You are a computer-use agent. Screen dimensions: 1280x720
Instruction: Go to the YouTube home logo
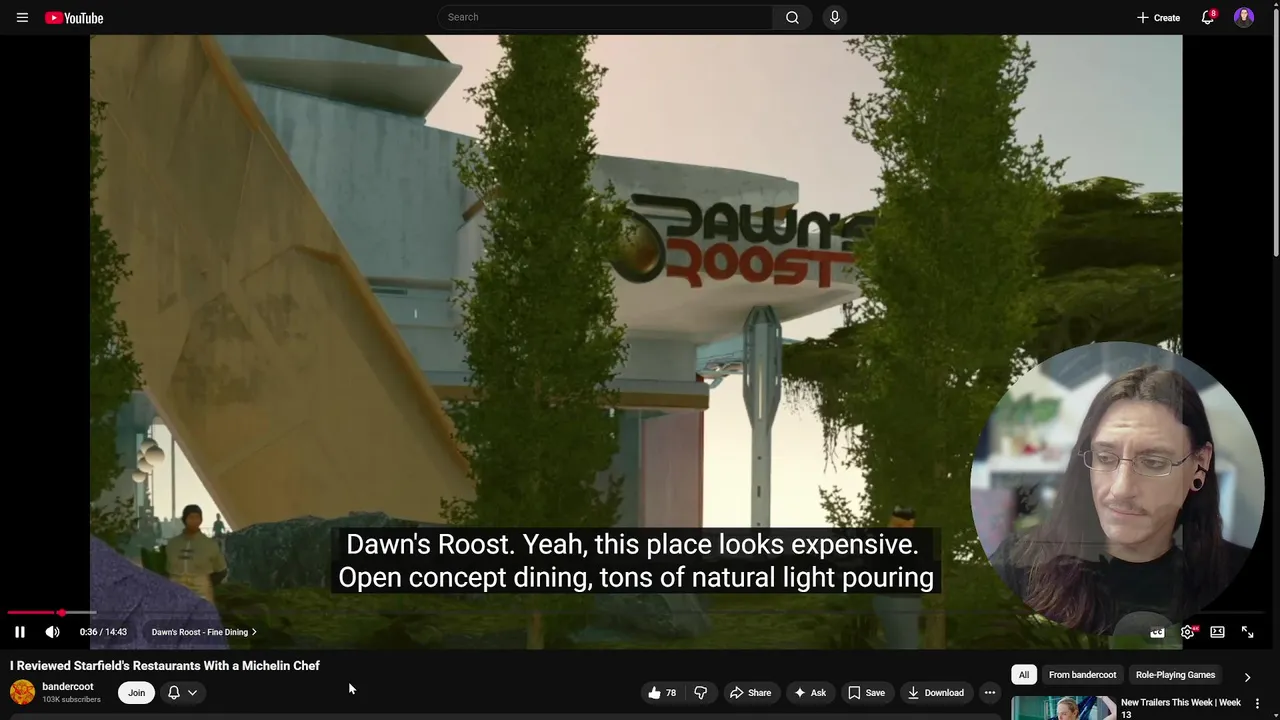pyautogui.click(x=74, y=18)
